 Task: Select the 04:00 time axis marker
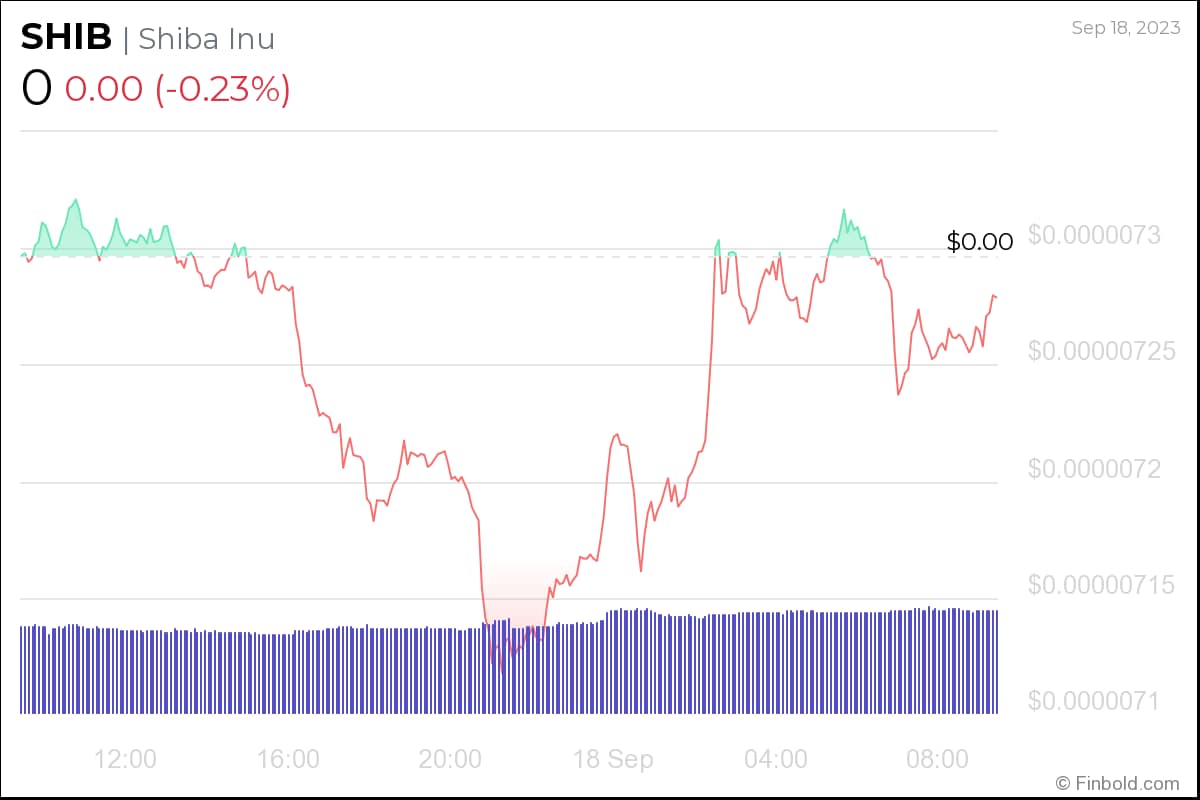click(x=776, y=759)
